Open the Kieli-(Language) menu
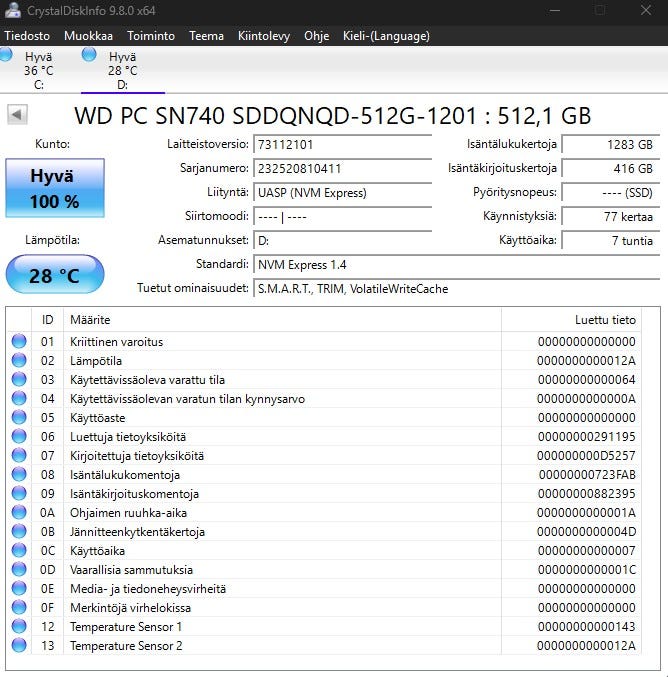 [386, 36]
